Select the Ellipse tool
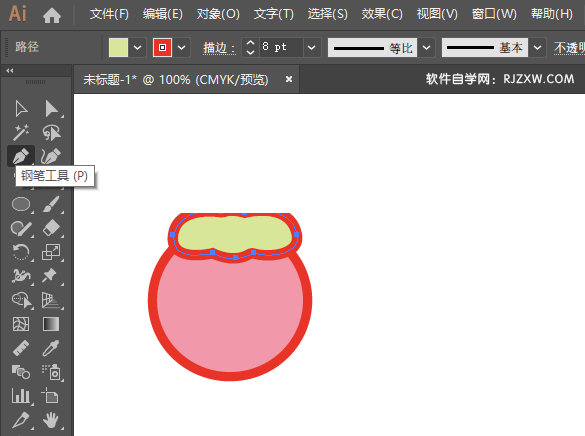Viewport: 585px width, 436px height. pyautogui.click(x=21, y=204)
